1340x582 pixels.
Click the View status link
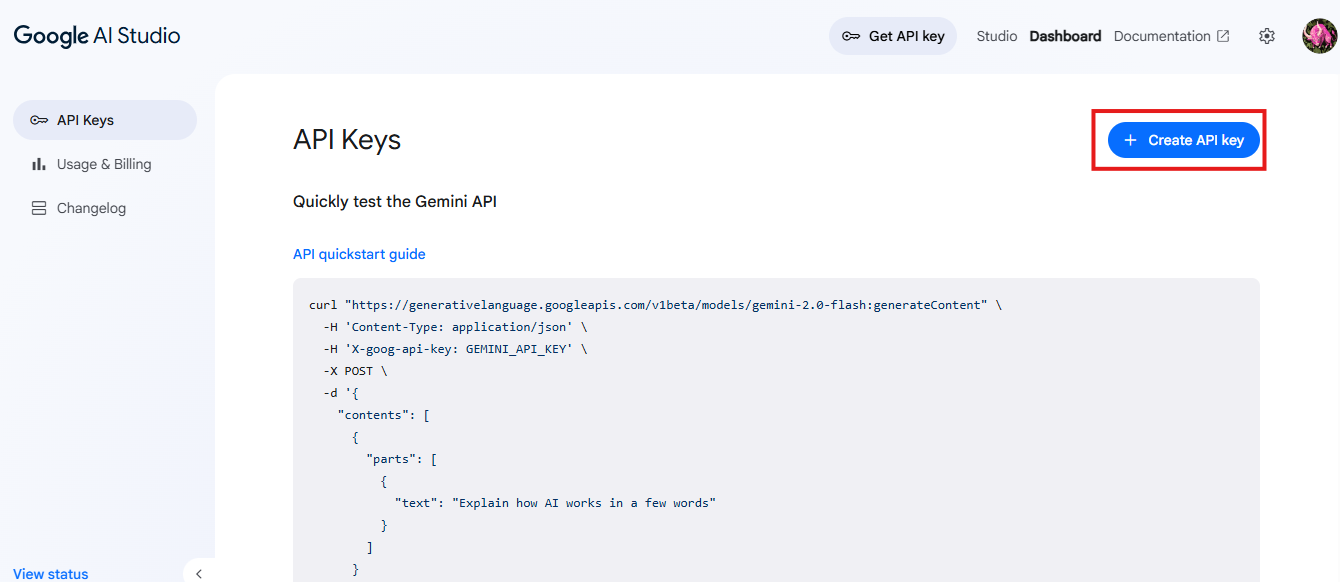click(x=51, y=574)
